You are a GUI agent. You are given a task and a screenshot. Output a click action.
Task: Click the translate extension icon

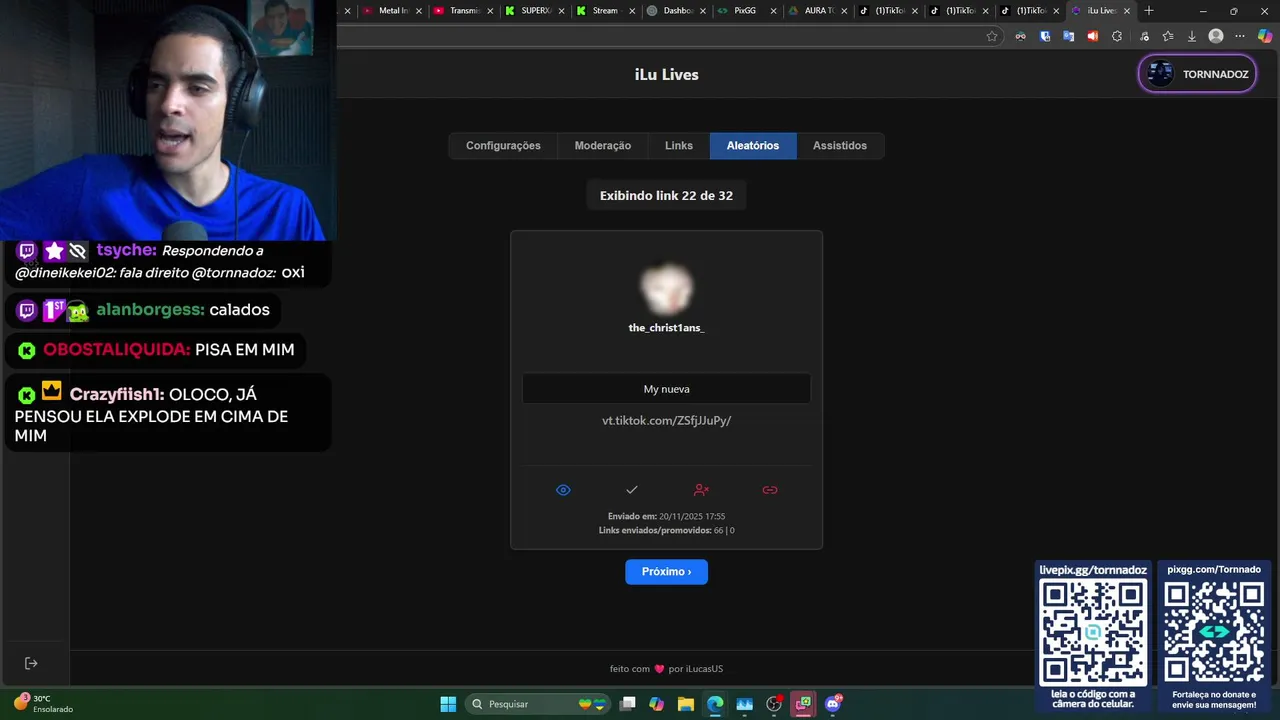[1069, 36]
